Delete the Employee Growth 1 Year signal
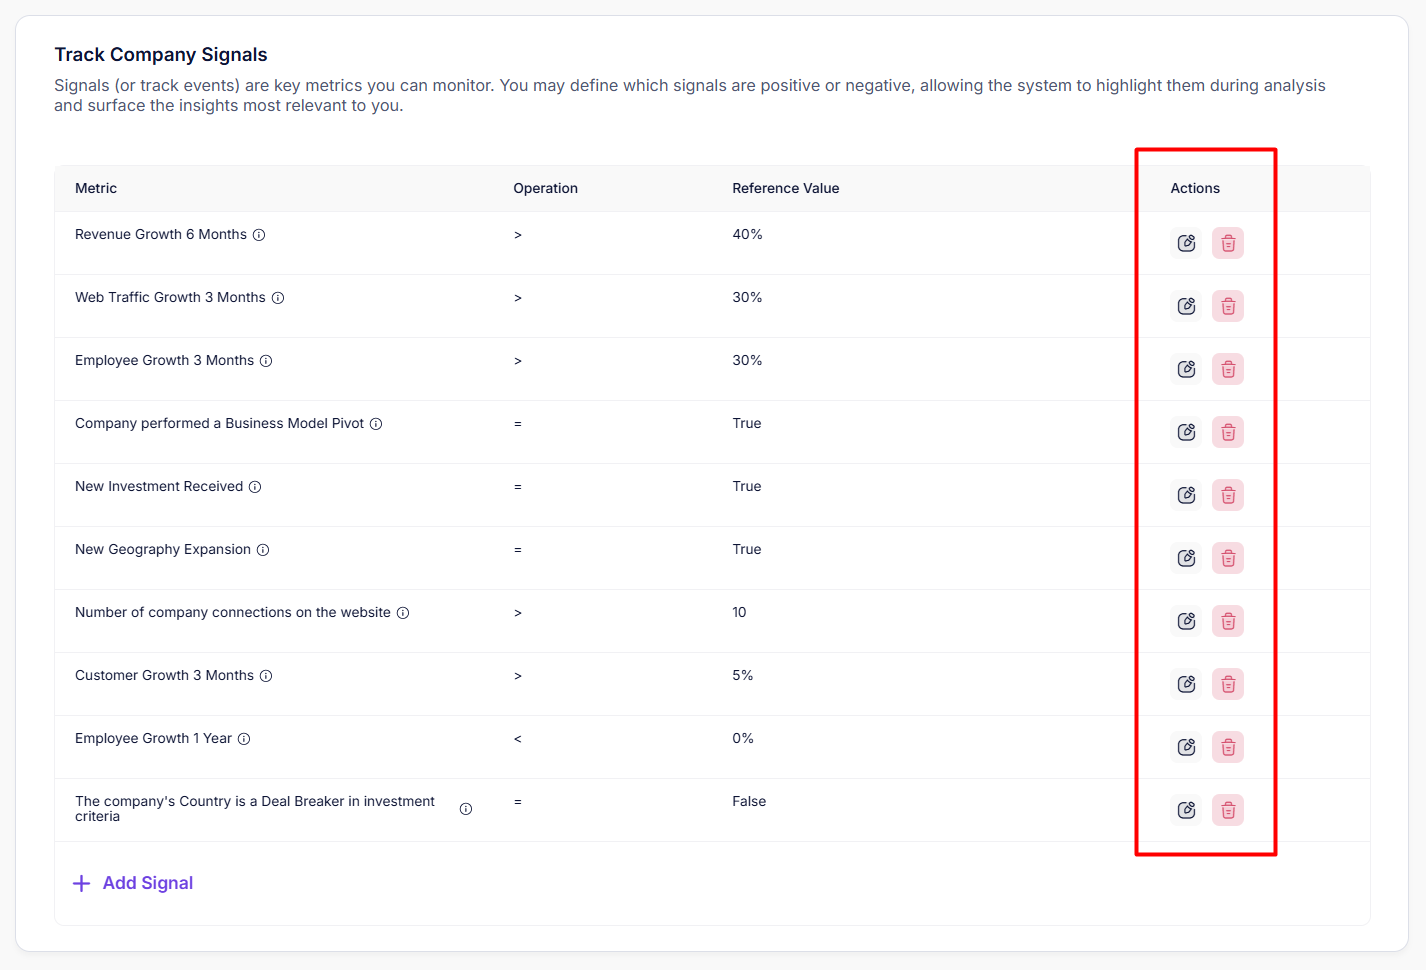This screenshot has width=1426, height=970. 1228,747
